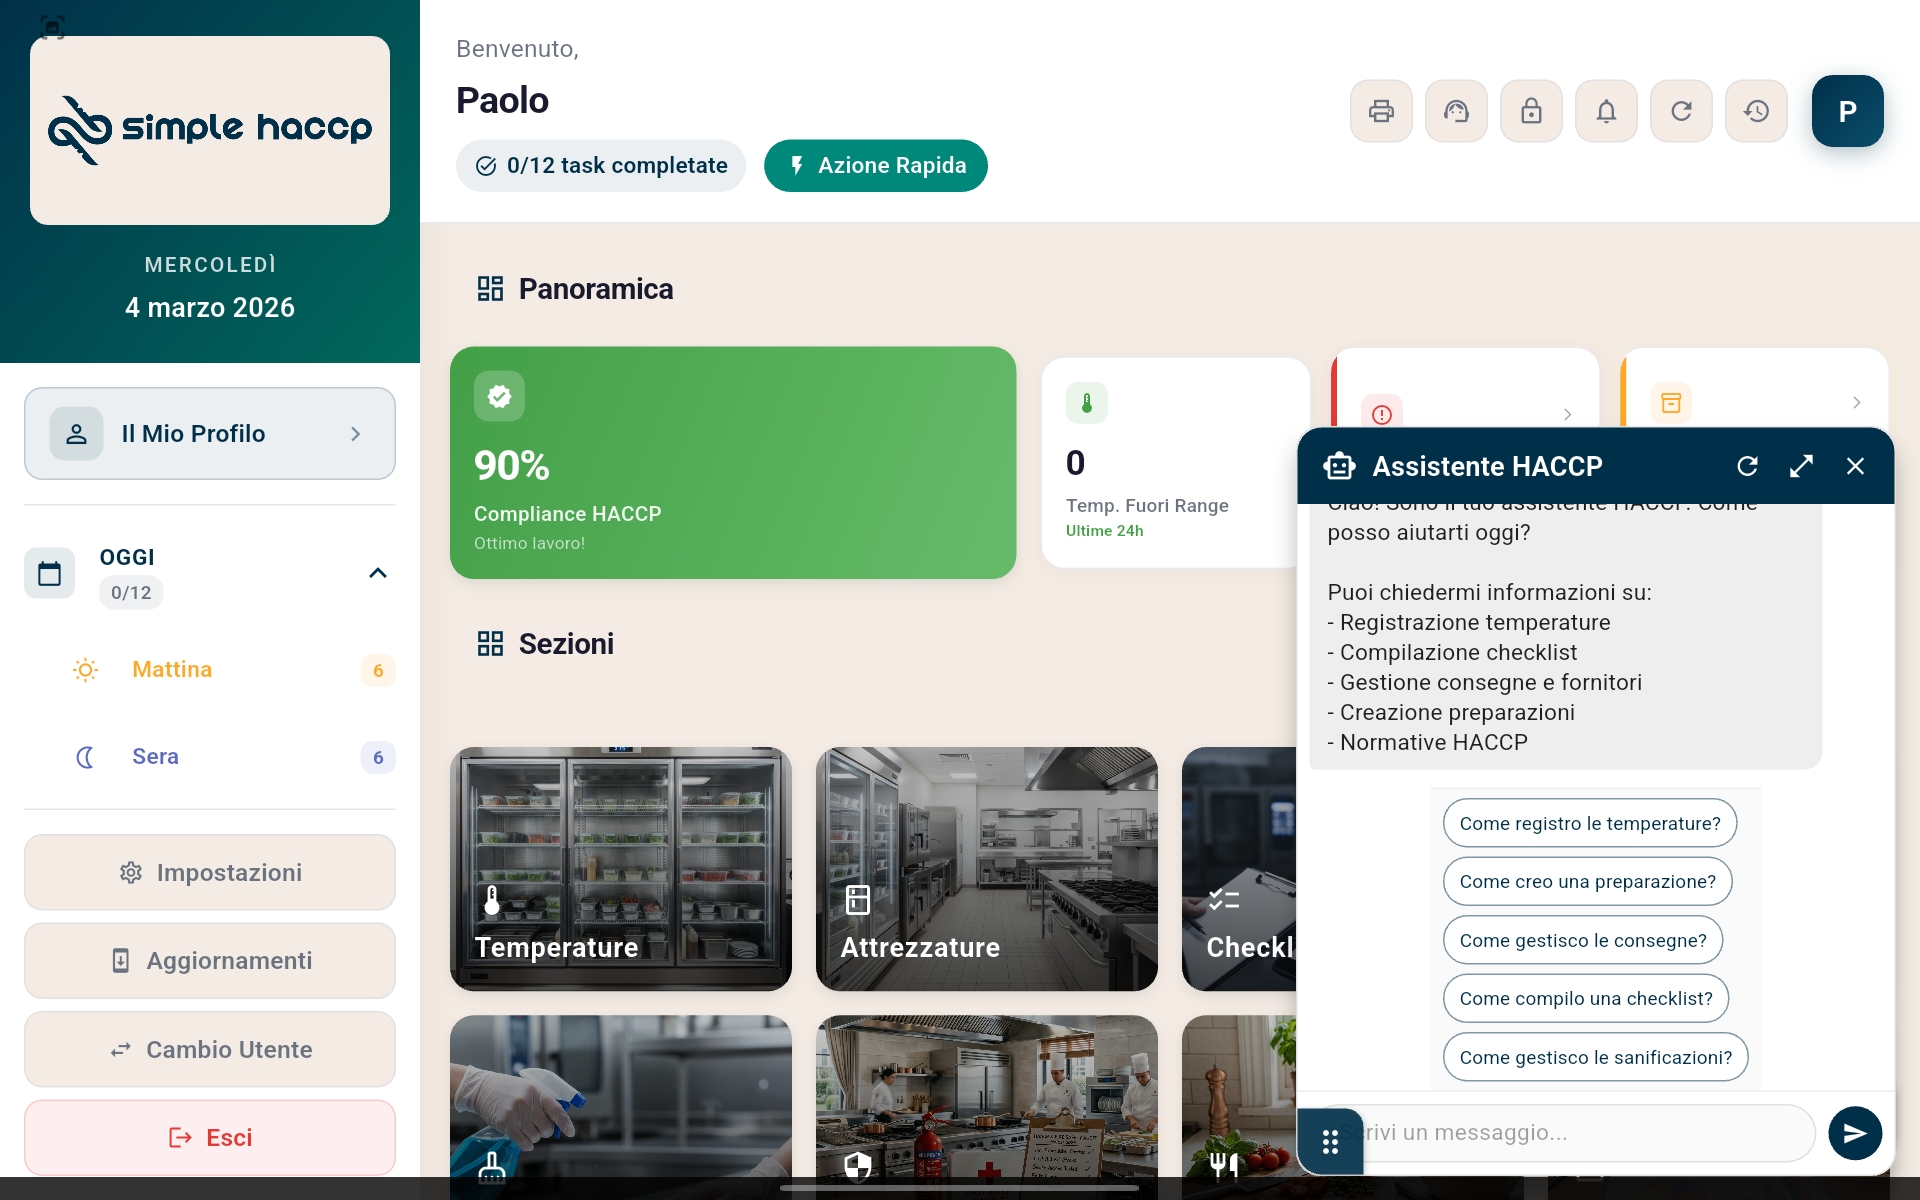1920x1200 pixels.
Task: Click the Azione Rapida button
Action: click(x=875, y=166)
